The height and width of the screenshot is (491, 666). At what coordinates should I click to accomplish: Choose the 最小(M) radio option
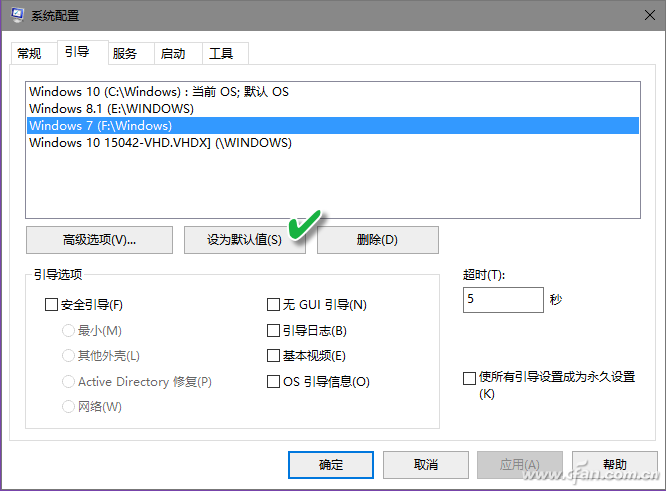[68, 330]
